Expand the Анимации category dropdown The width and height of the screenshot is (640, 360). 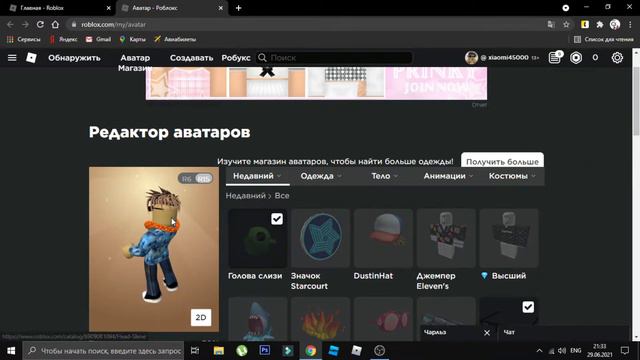click(x=448, y=176)
